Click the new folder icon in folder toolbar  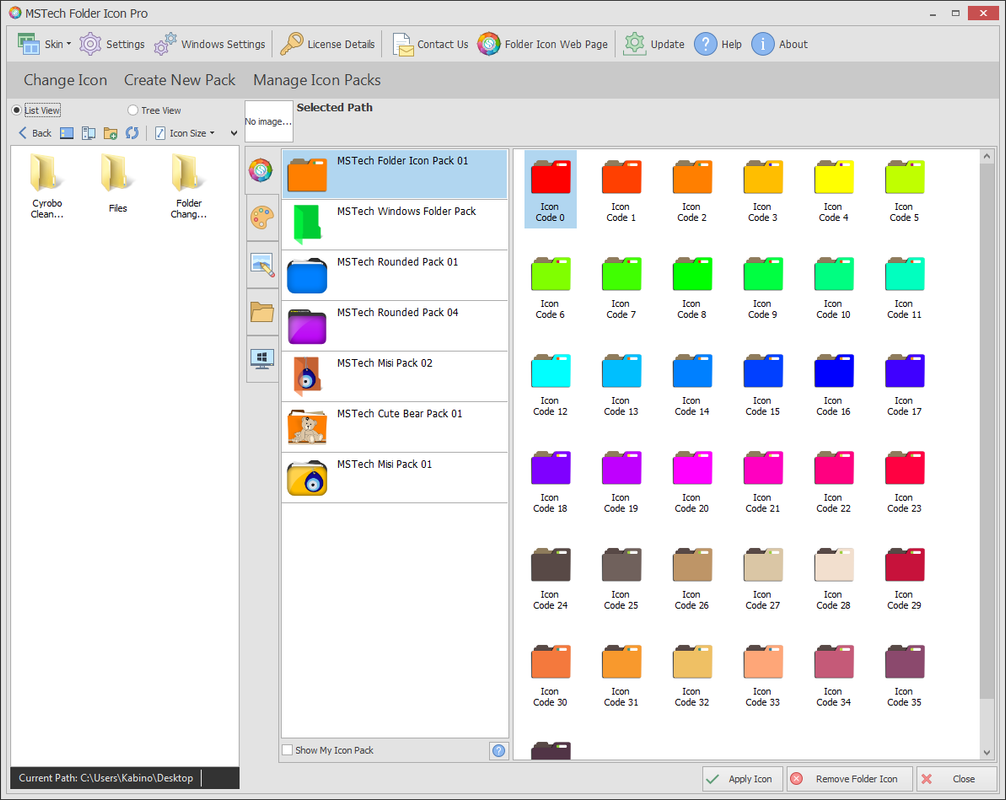click(x=110, y=133)
